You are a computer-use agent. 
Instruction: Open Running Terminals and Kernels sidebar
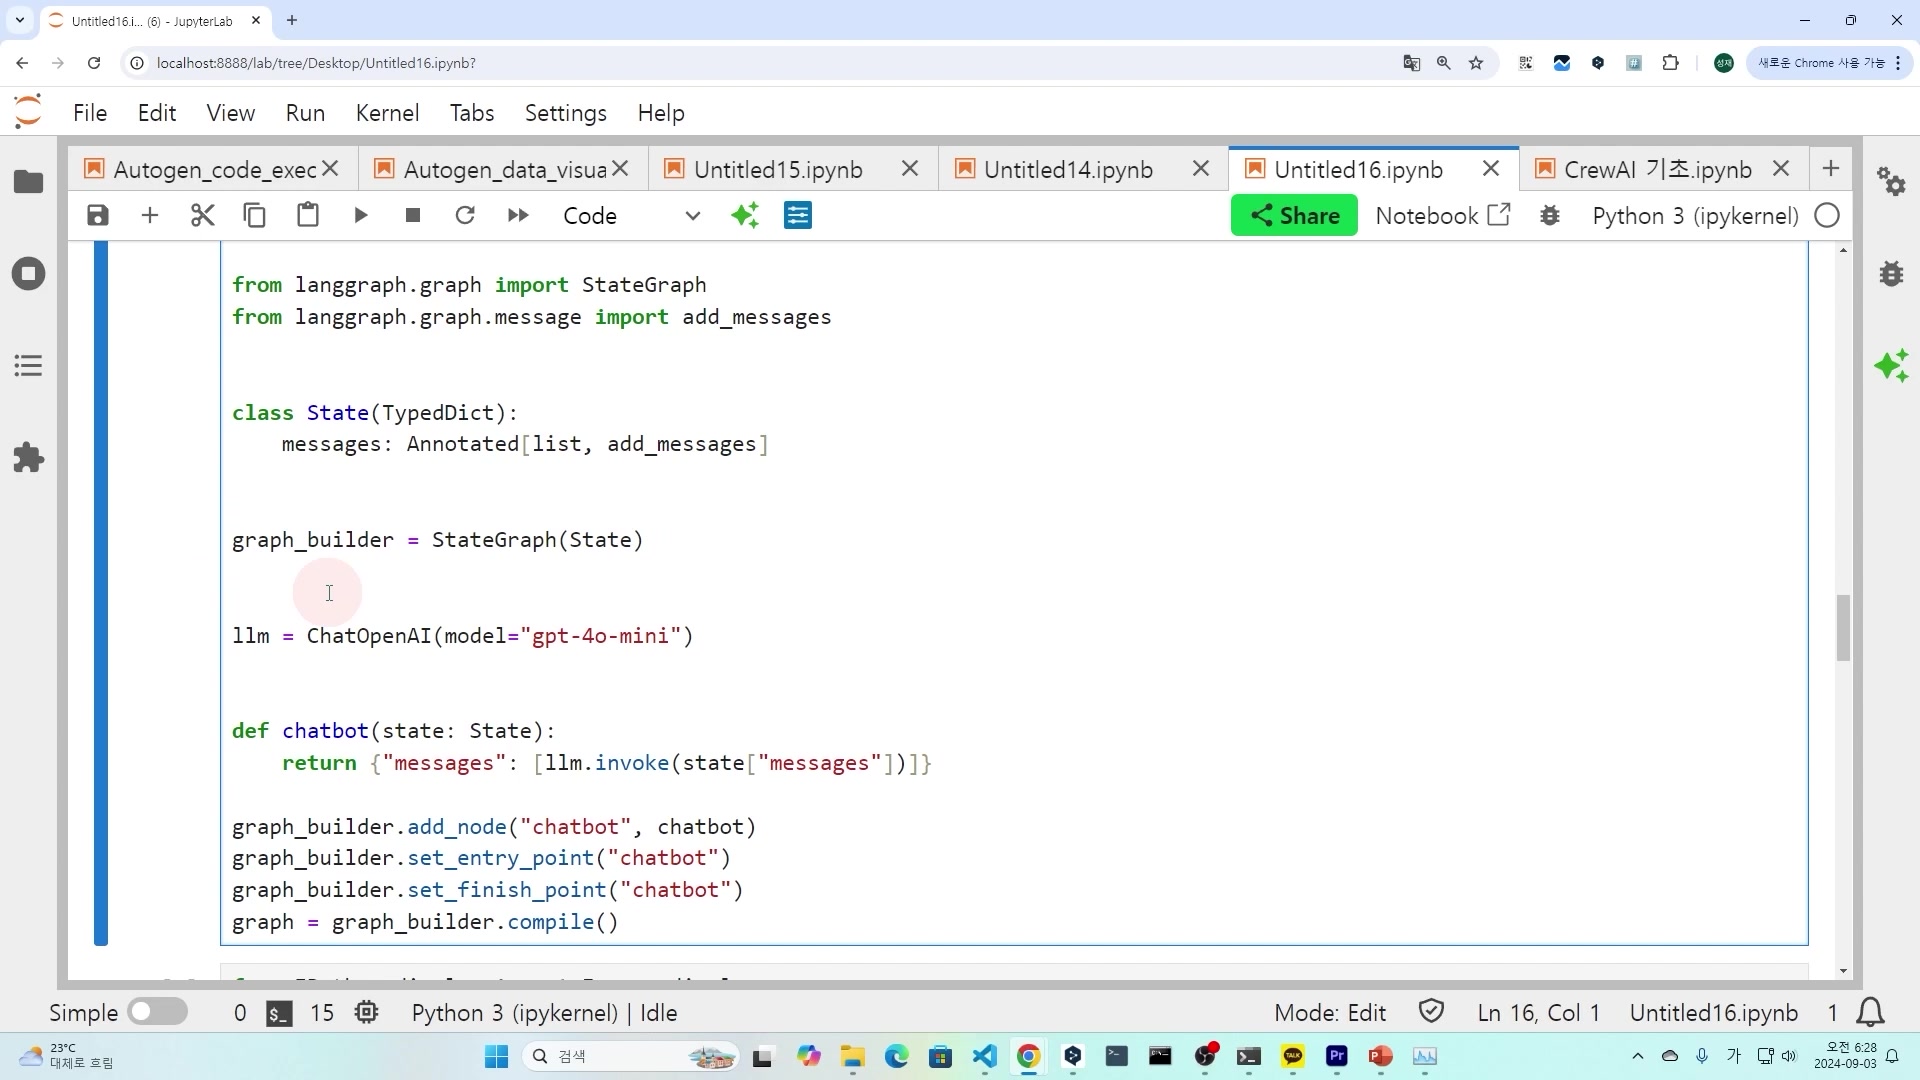(29, 274)
